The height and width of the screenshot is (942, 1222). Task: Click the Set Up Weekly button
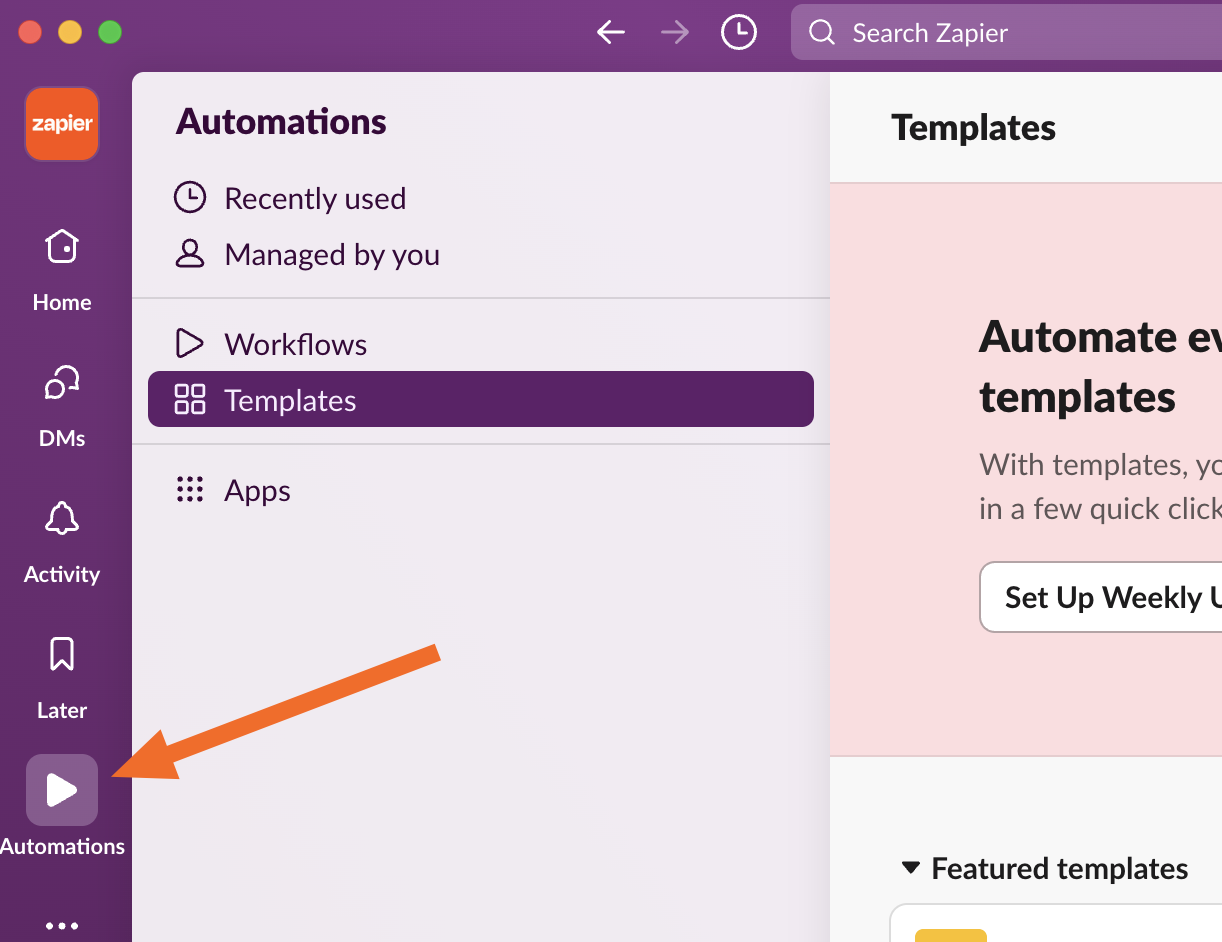pos(1101,597)
